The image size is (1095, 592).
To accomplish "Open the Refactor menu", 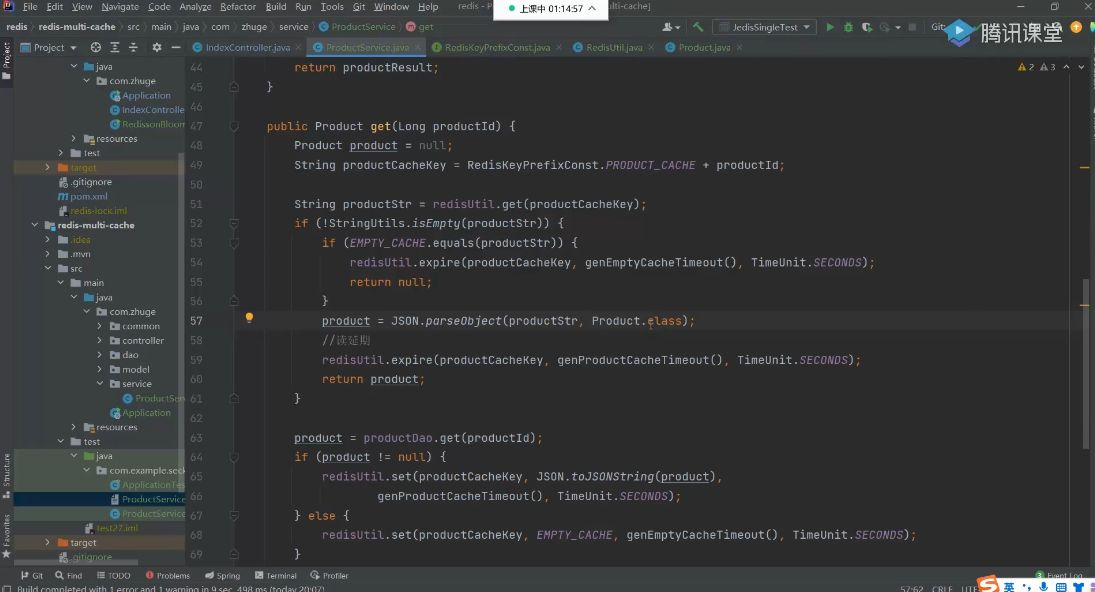I will click(238, 7).
